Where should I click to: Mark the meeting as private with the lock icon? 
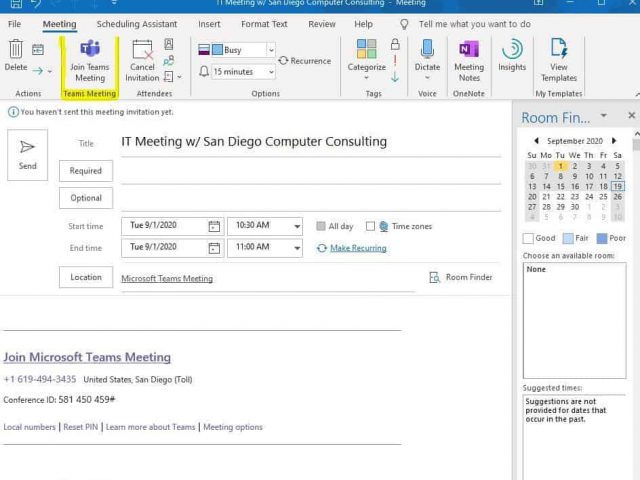pyautogui.click(x=395, y=44)
